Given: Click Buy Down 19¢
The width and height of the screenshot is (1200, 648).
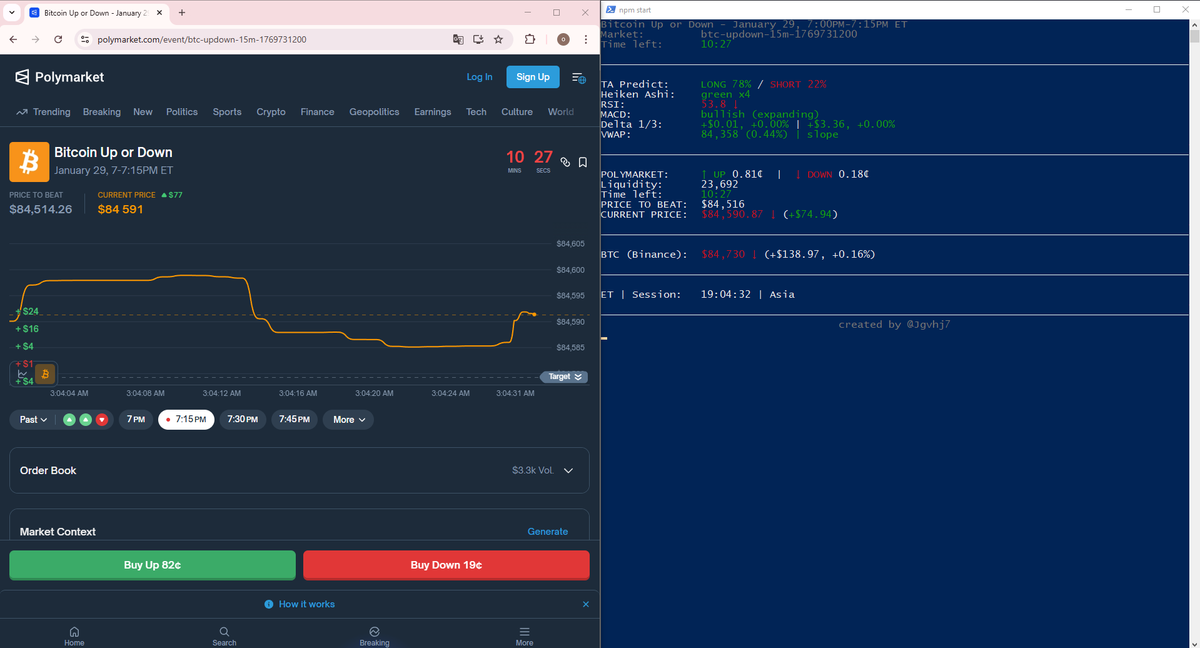Looking at the screenshot, I should (x=446, y=565).
